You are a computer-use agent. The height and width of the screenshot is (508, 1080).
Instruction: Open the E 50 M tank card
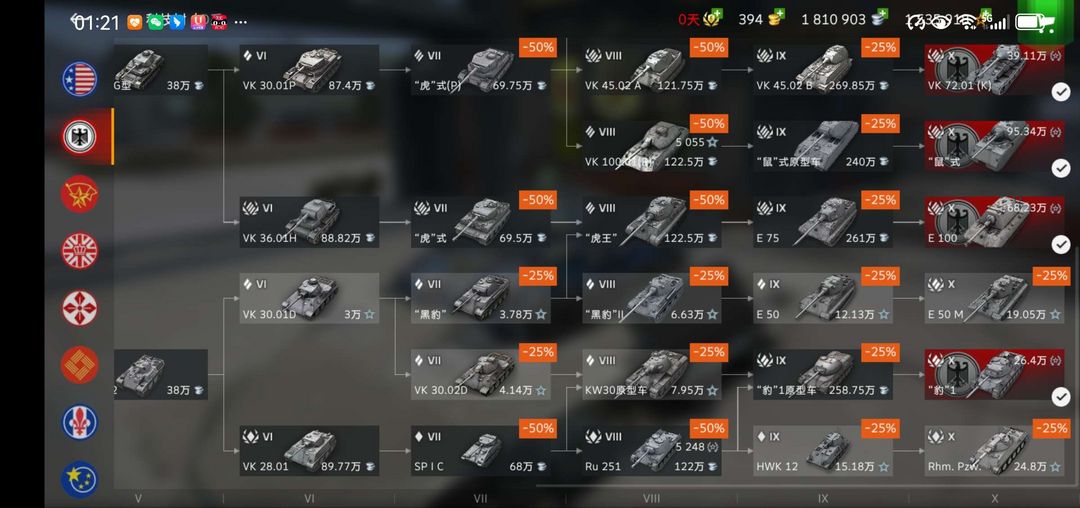pos(993,298)
